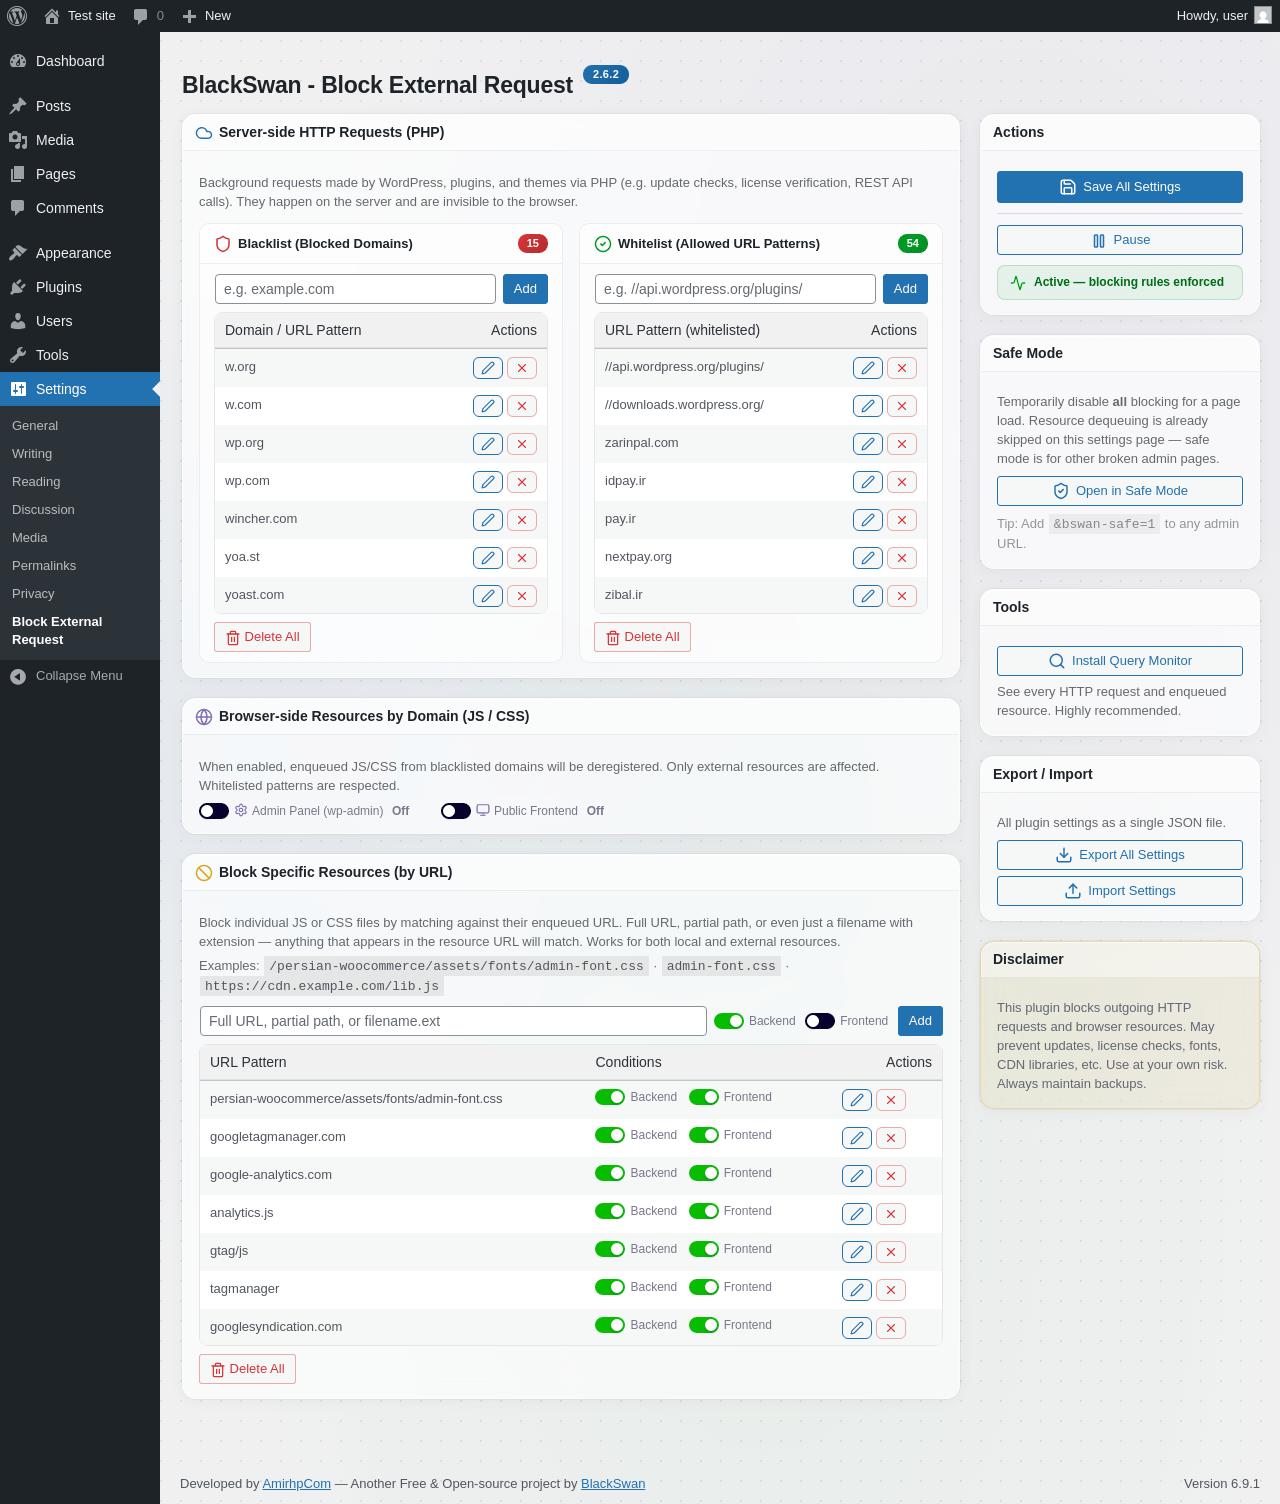Remove the wp.com blacklist entry
Screen dimensions: 1280x1504
click(522, 482)
